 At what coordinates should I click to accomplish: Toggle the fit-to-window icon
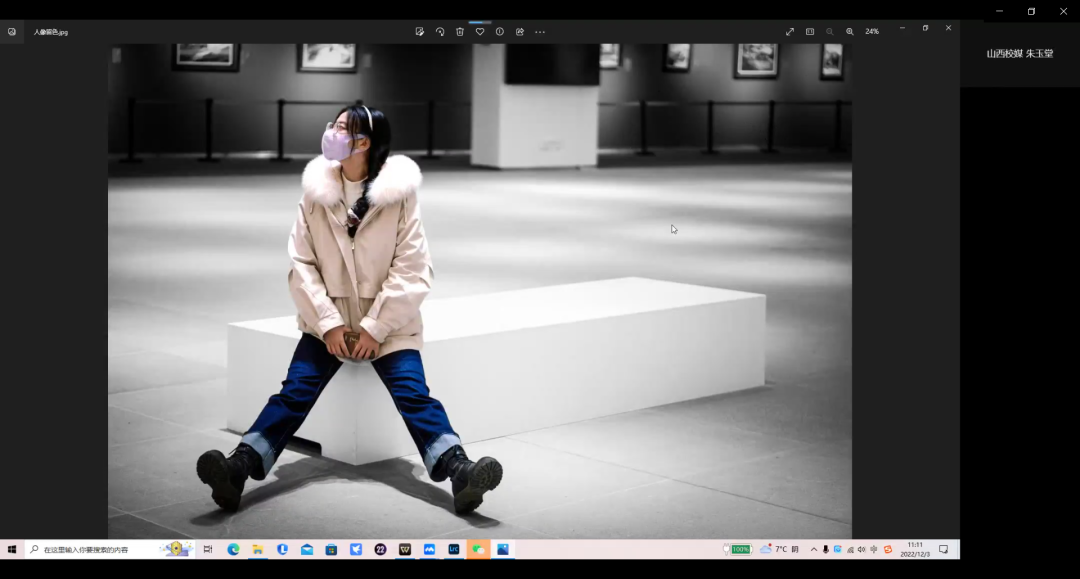pyautogui.click(x=810, y=32)
